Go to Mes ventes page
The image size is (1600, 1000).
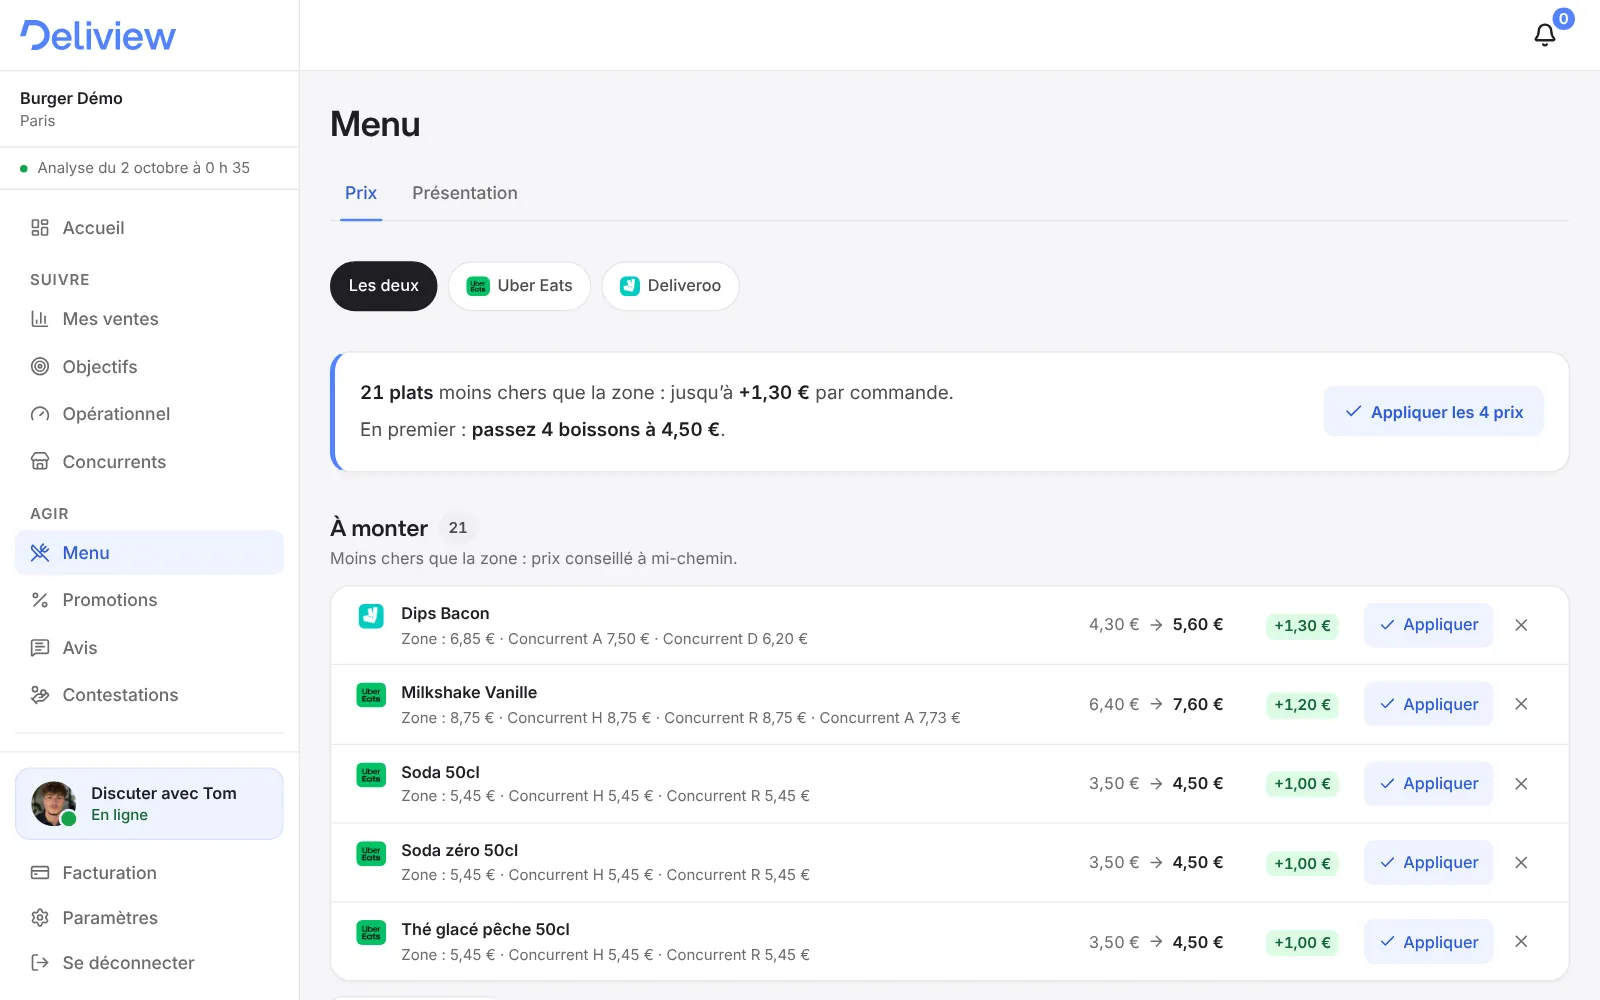pos(149,319)
